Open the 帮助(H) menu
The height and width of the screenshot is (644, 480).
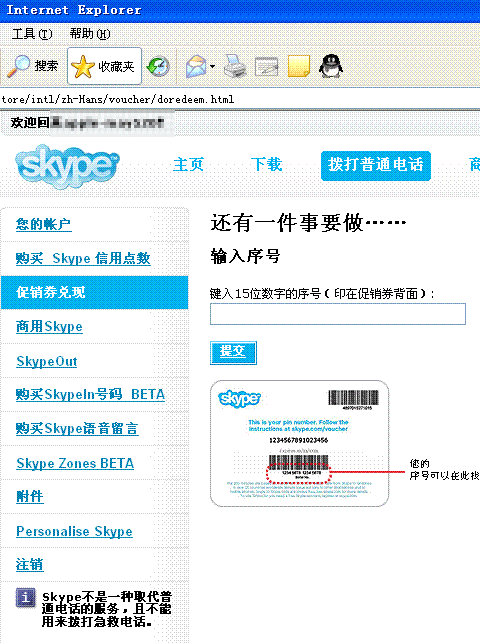point(90,34)
